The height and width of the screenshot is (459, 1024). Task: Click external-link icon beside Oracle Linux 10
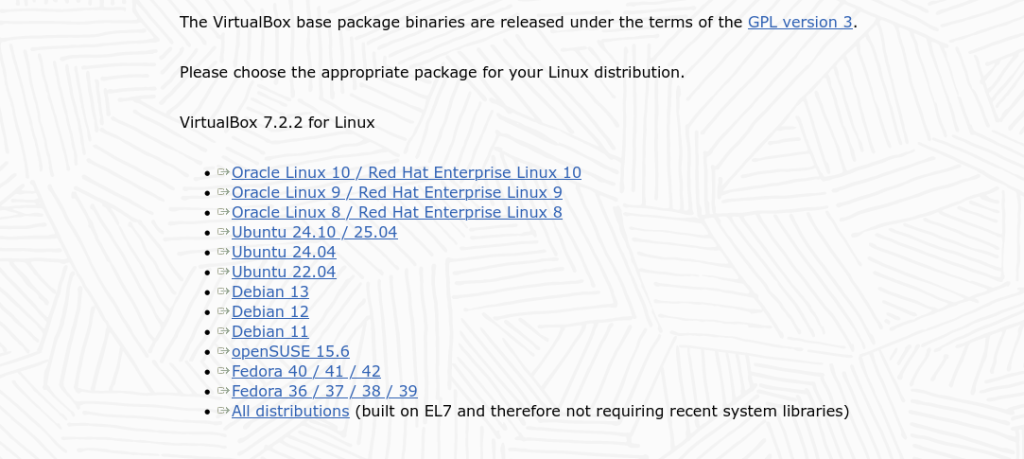pos(223,172)
